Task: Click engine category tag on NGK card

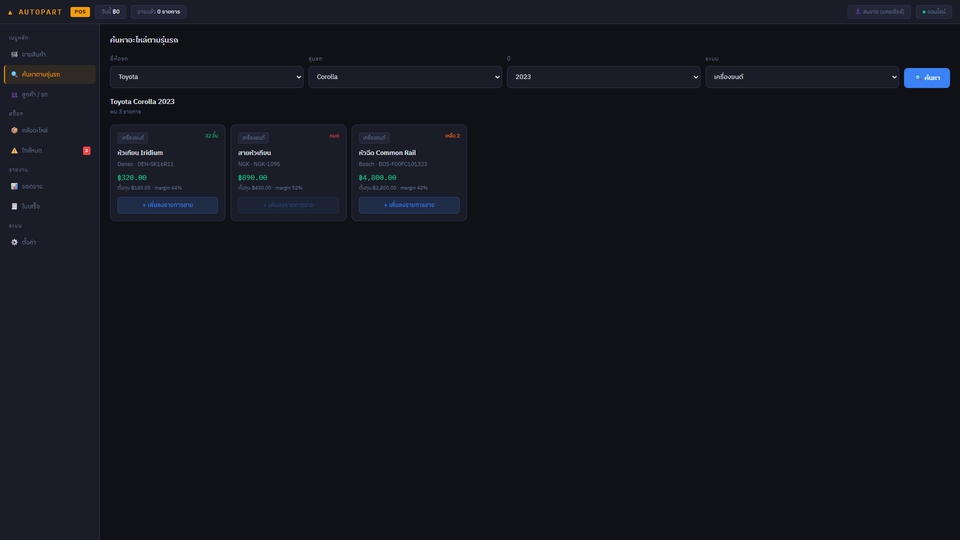Action: click(x=253, y=138)
